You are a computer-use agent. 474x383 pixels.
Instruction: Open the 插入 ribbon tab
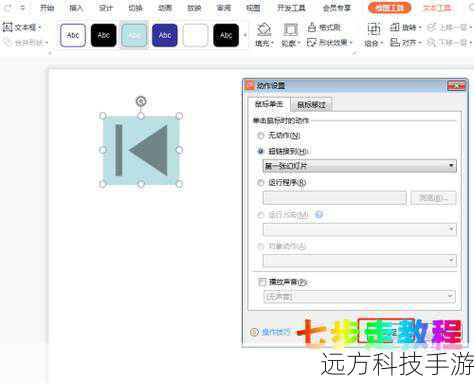pyautogui.click(x=76, y=8)
